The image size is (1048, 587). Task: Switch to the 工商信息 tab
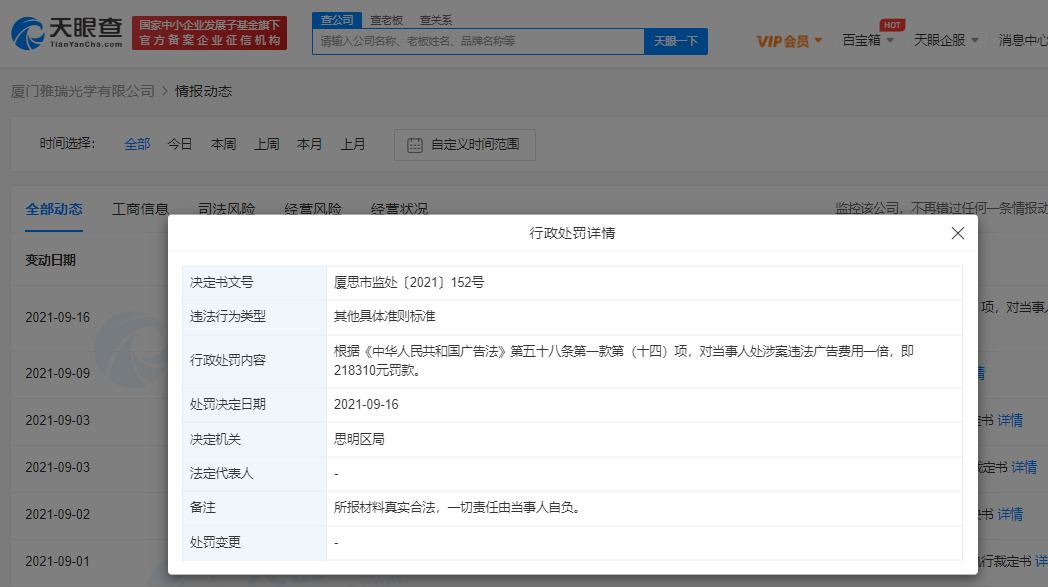[140, 209]
